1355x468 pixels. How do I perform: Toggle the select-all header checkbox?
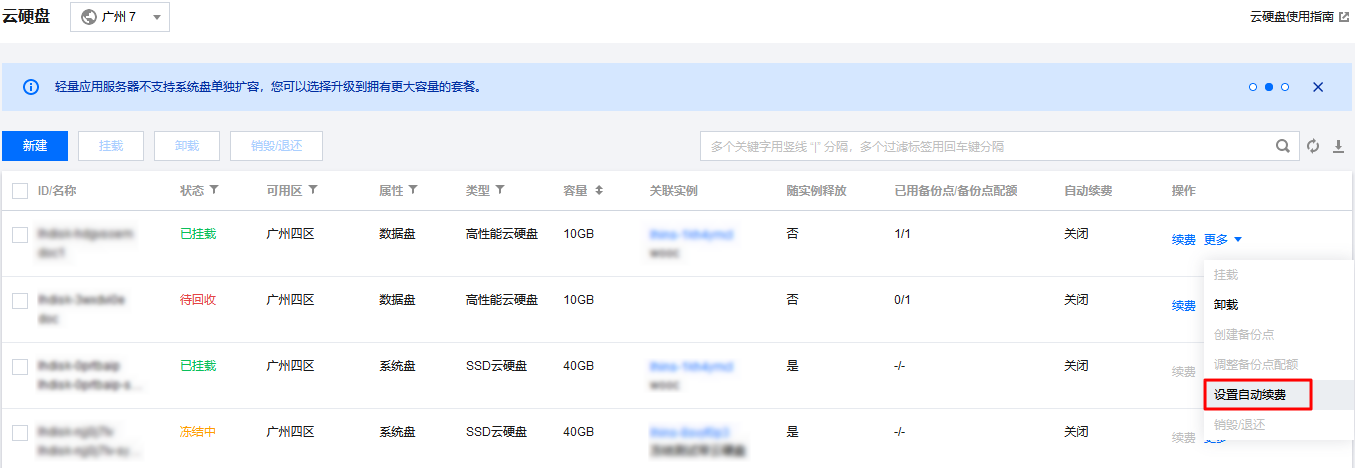[x=20, y=190]
